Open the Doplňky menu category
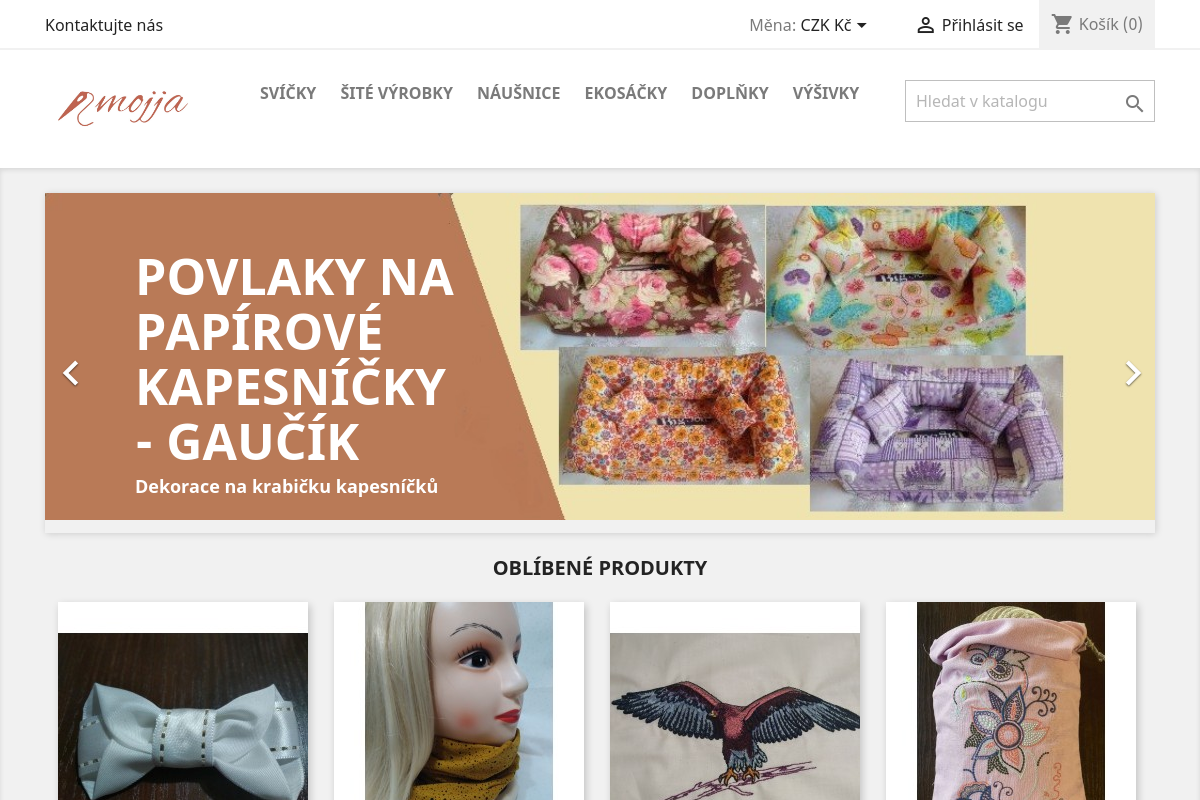 pyautogui.click(x=730, y=93)
